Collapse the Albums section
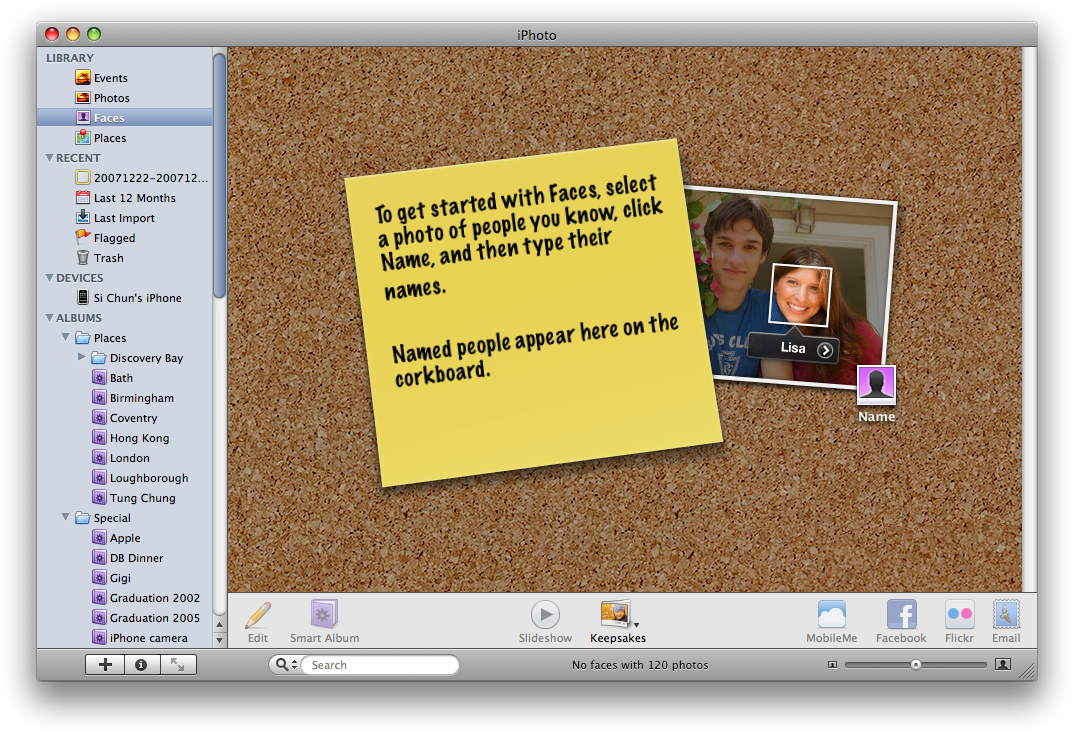Screen dimensions: 1073x732 point(49,318)
